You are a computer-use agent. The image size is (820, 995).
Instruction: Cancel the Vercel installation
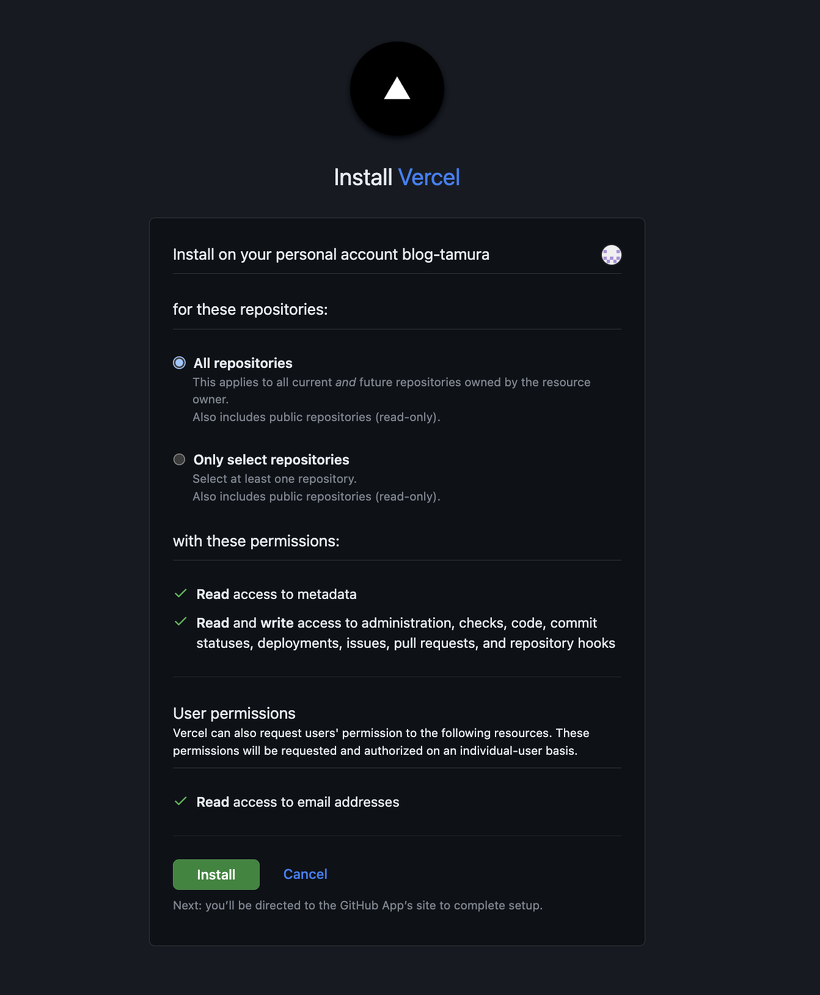[x=305, y=874]
